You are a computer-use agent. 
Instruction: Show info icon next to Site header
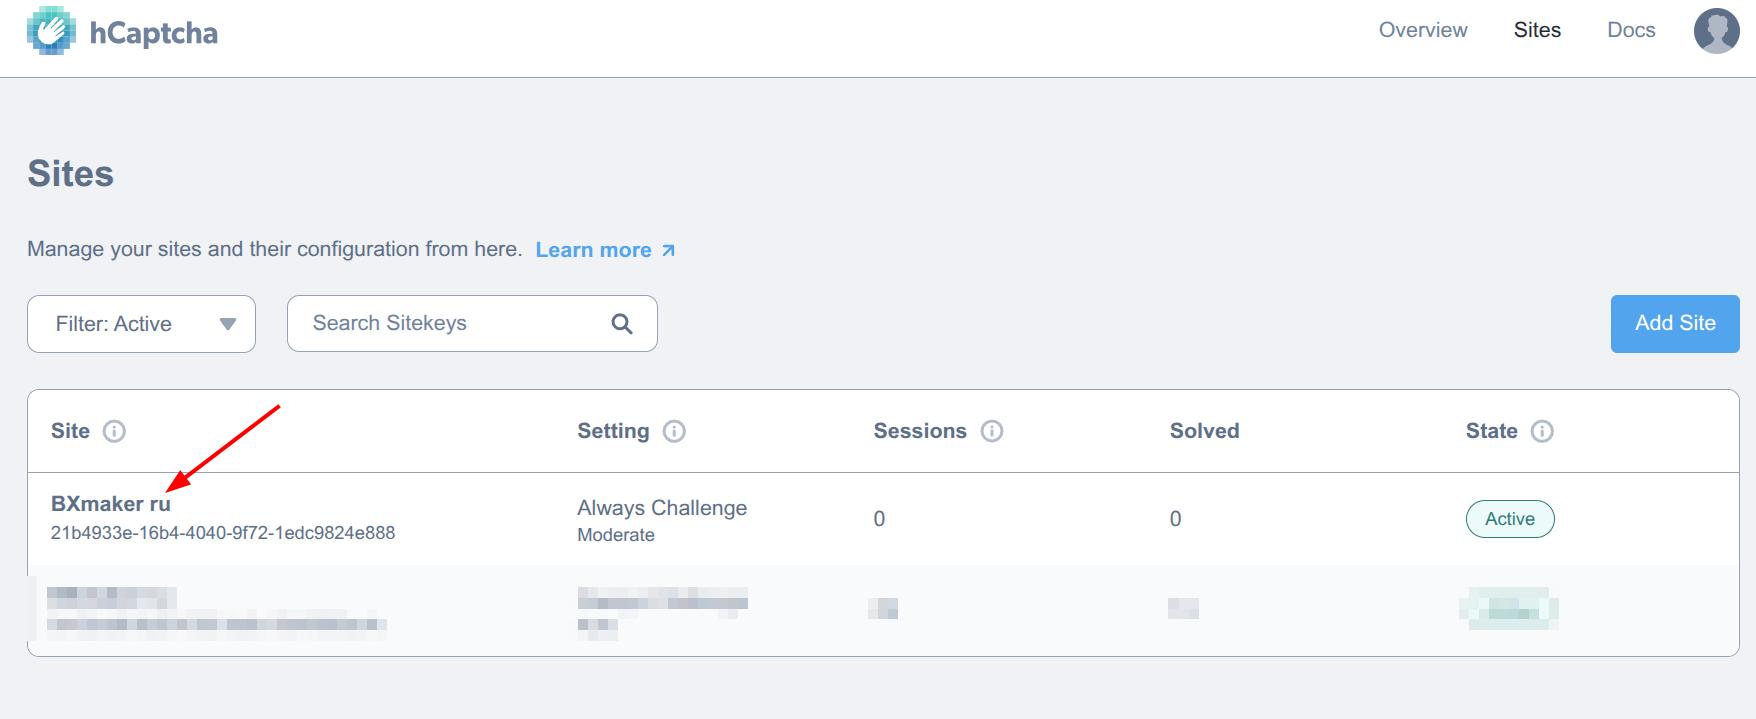coord(115,432)
